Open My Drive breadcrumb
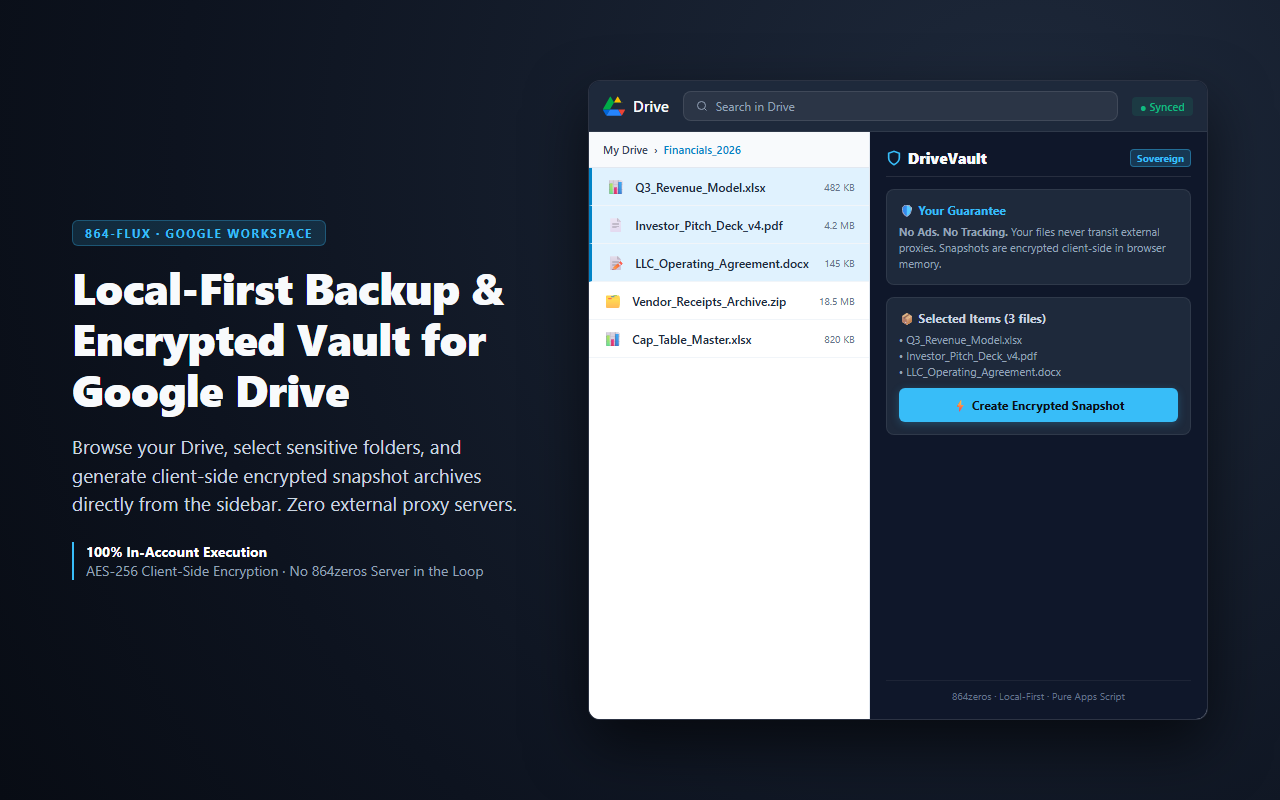Screen dimensions: 1280x800 pos(625,150)
